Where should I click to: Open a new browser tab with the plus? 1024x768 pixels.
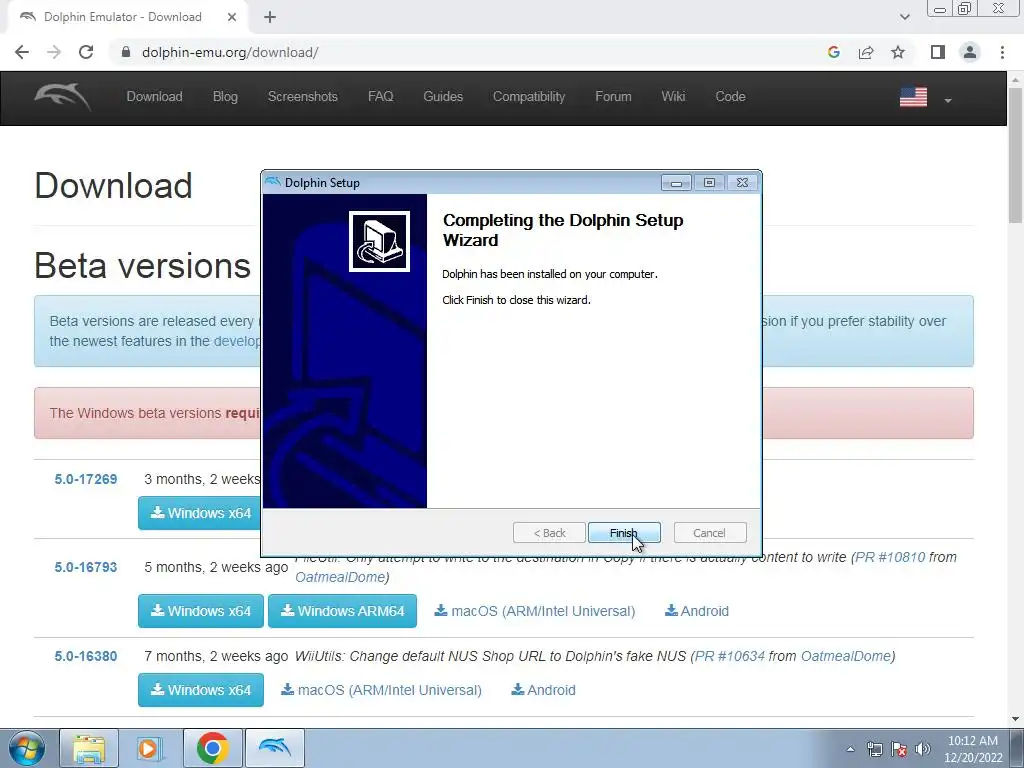click(270, 17)
